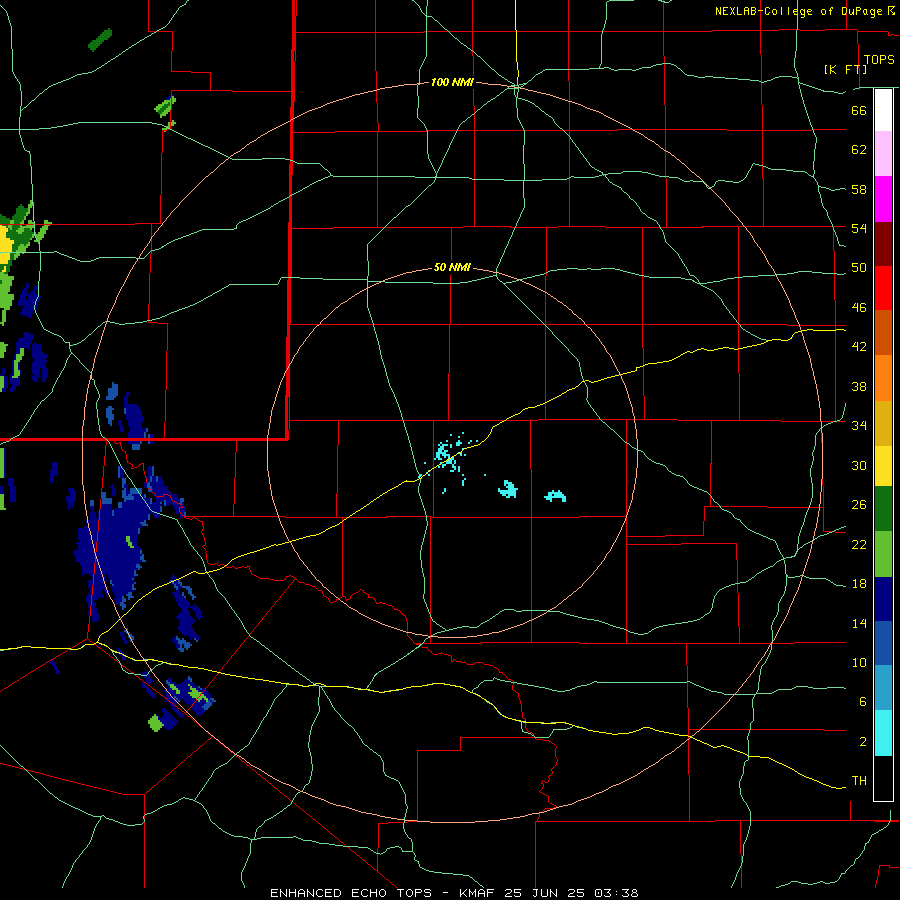Click the '22' legend value
This screenshot has width=900, height=900.
tap(859, 544)
